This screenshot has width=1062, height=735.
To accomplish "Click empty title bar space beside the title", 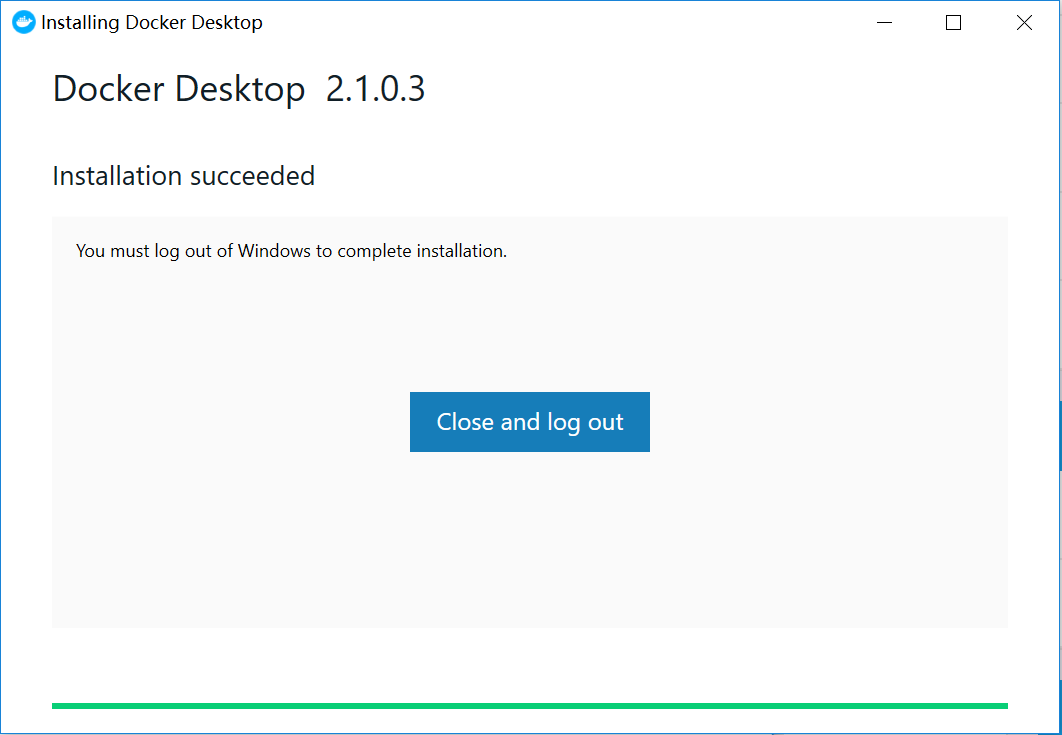I will pyautogui.click(x=560, y=22).
